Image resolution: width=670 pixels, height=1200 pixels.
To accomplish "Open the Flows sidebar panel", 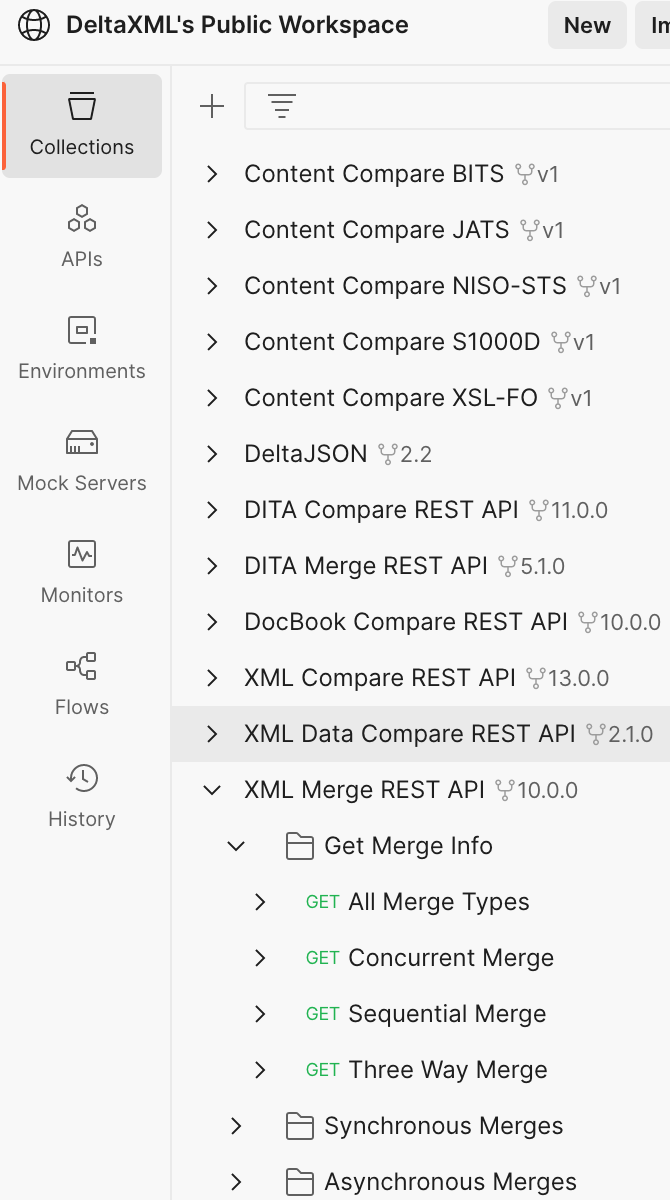I will pos(82,685).
